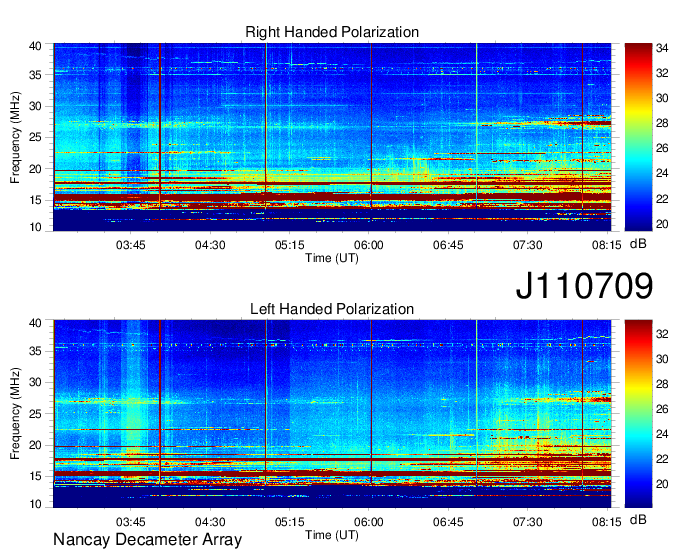Click the "05:15" time tick under the Left Handed plot
The height and width of the screenshot is (552, 680).
(290, 522)
